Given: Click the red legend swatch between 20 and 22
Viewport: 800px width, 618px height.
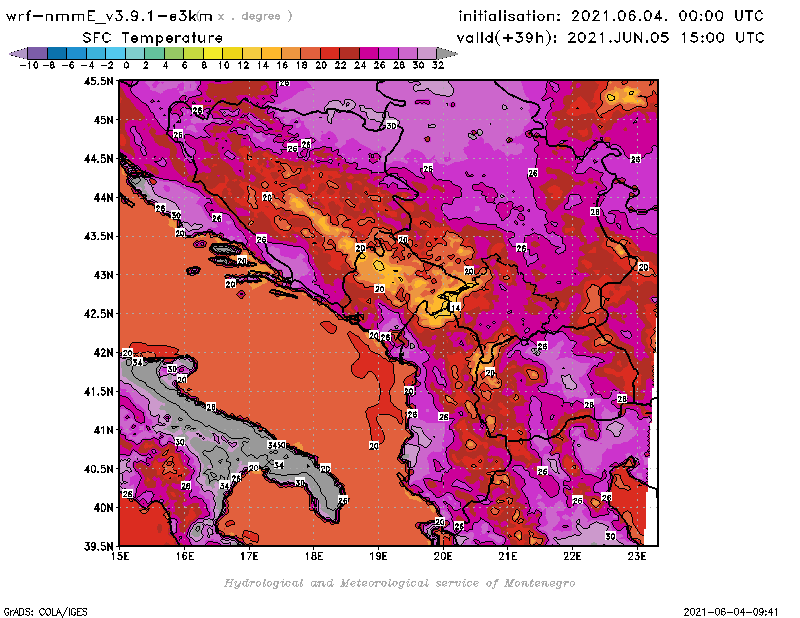Looking at the screenshot, I should click(x=330, y=53).
